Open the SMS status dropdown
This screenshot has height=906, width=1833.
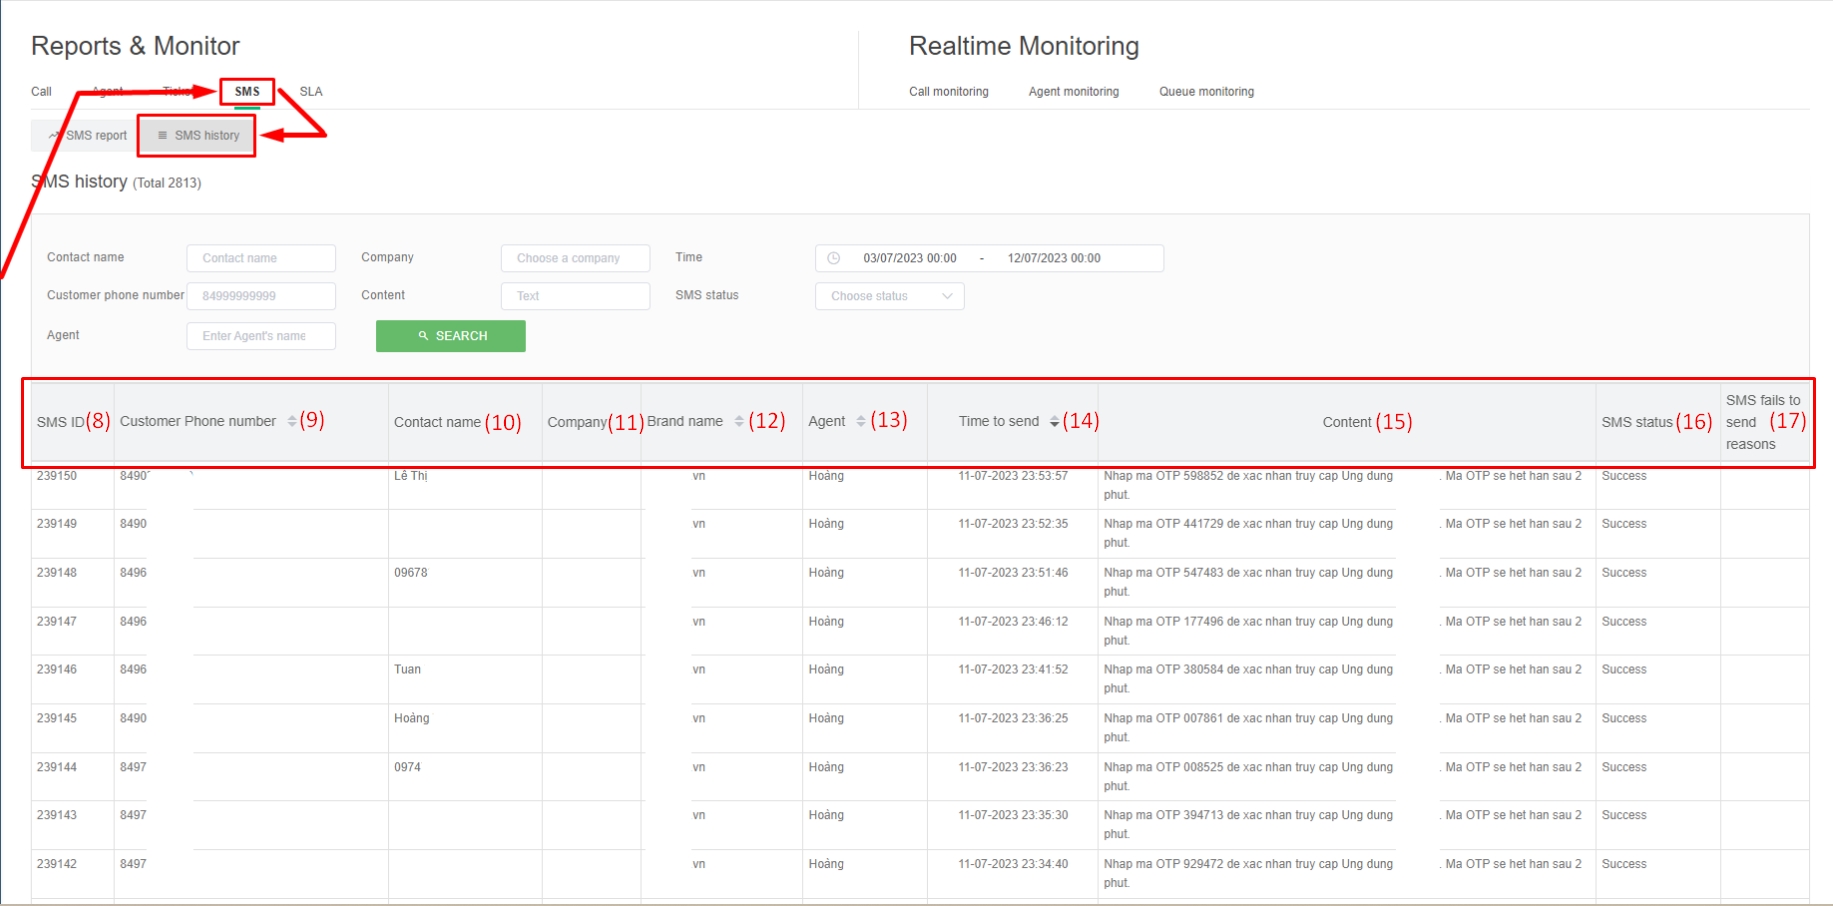[889, 296]
